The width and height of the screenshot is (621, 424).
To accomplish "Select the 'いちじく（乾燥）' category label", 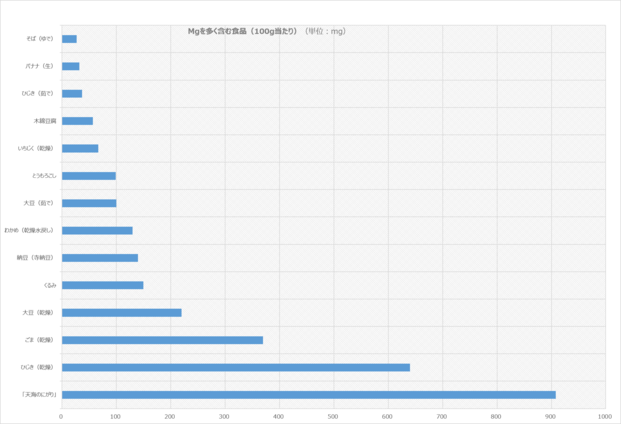I will (x=35, y=148).
